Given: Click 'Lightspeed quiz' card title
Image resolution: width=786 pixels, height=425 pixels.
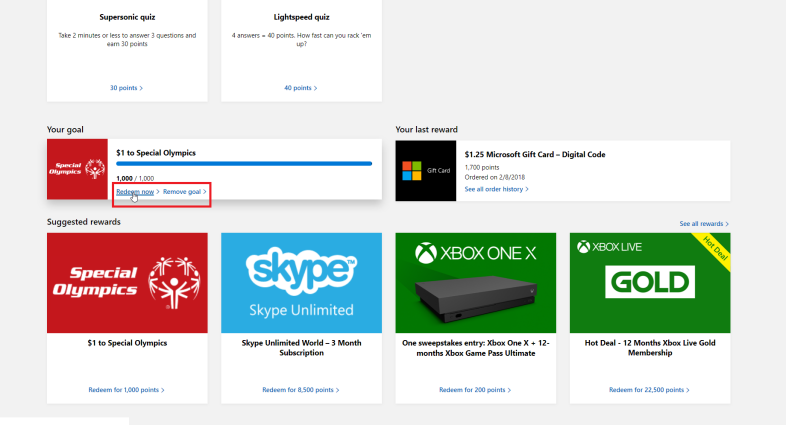Looking at the screenshot, I should point(301,17).
